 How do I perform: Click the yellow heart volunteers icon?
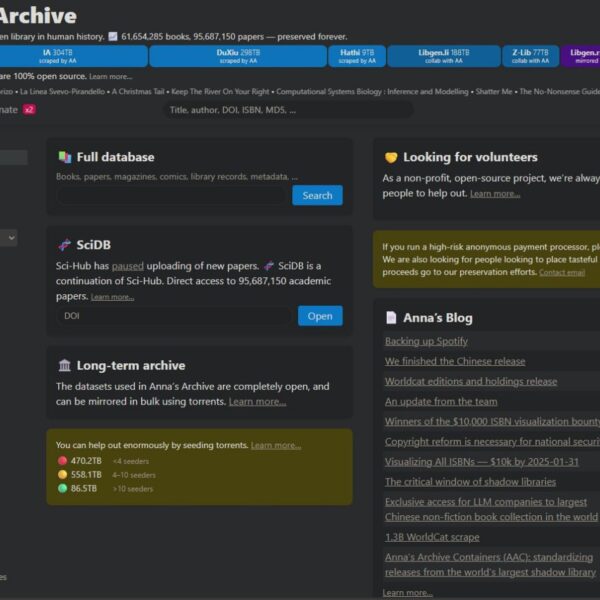[x=391, y=157]
